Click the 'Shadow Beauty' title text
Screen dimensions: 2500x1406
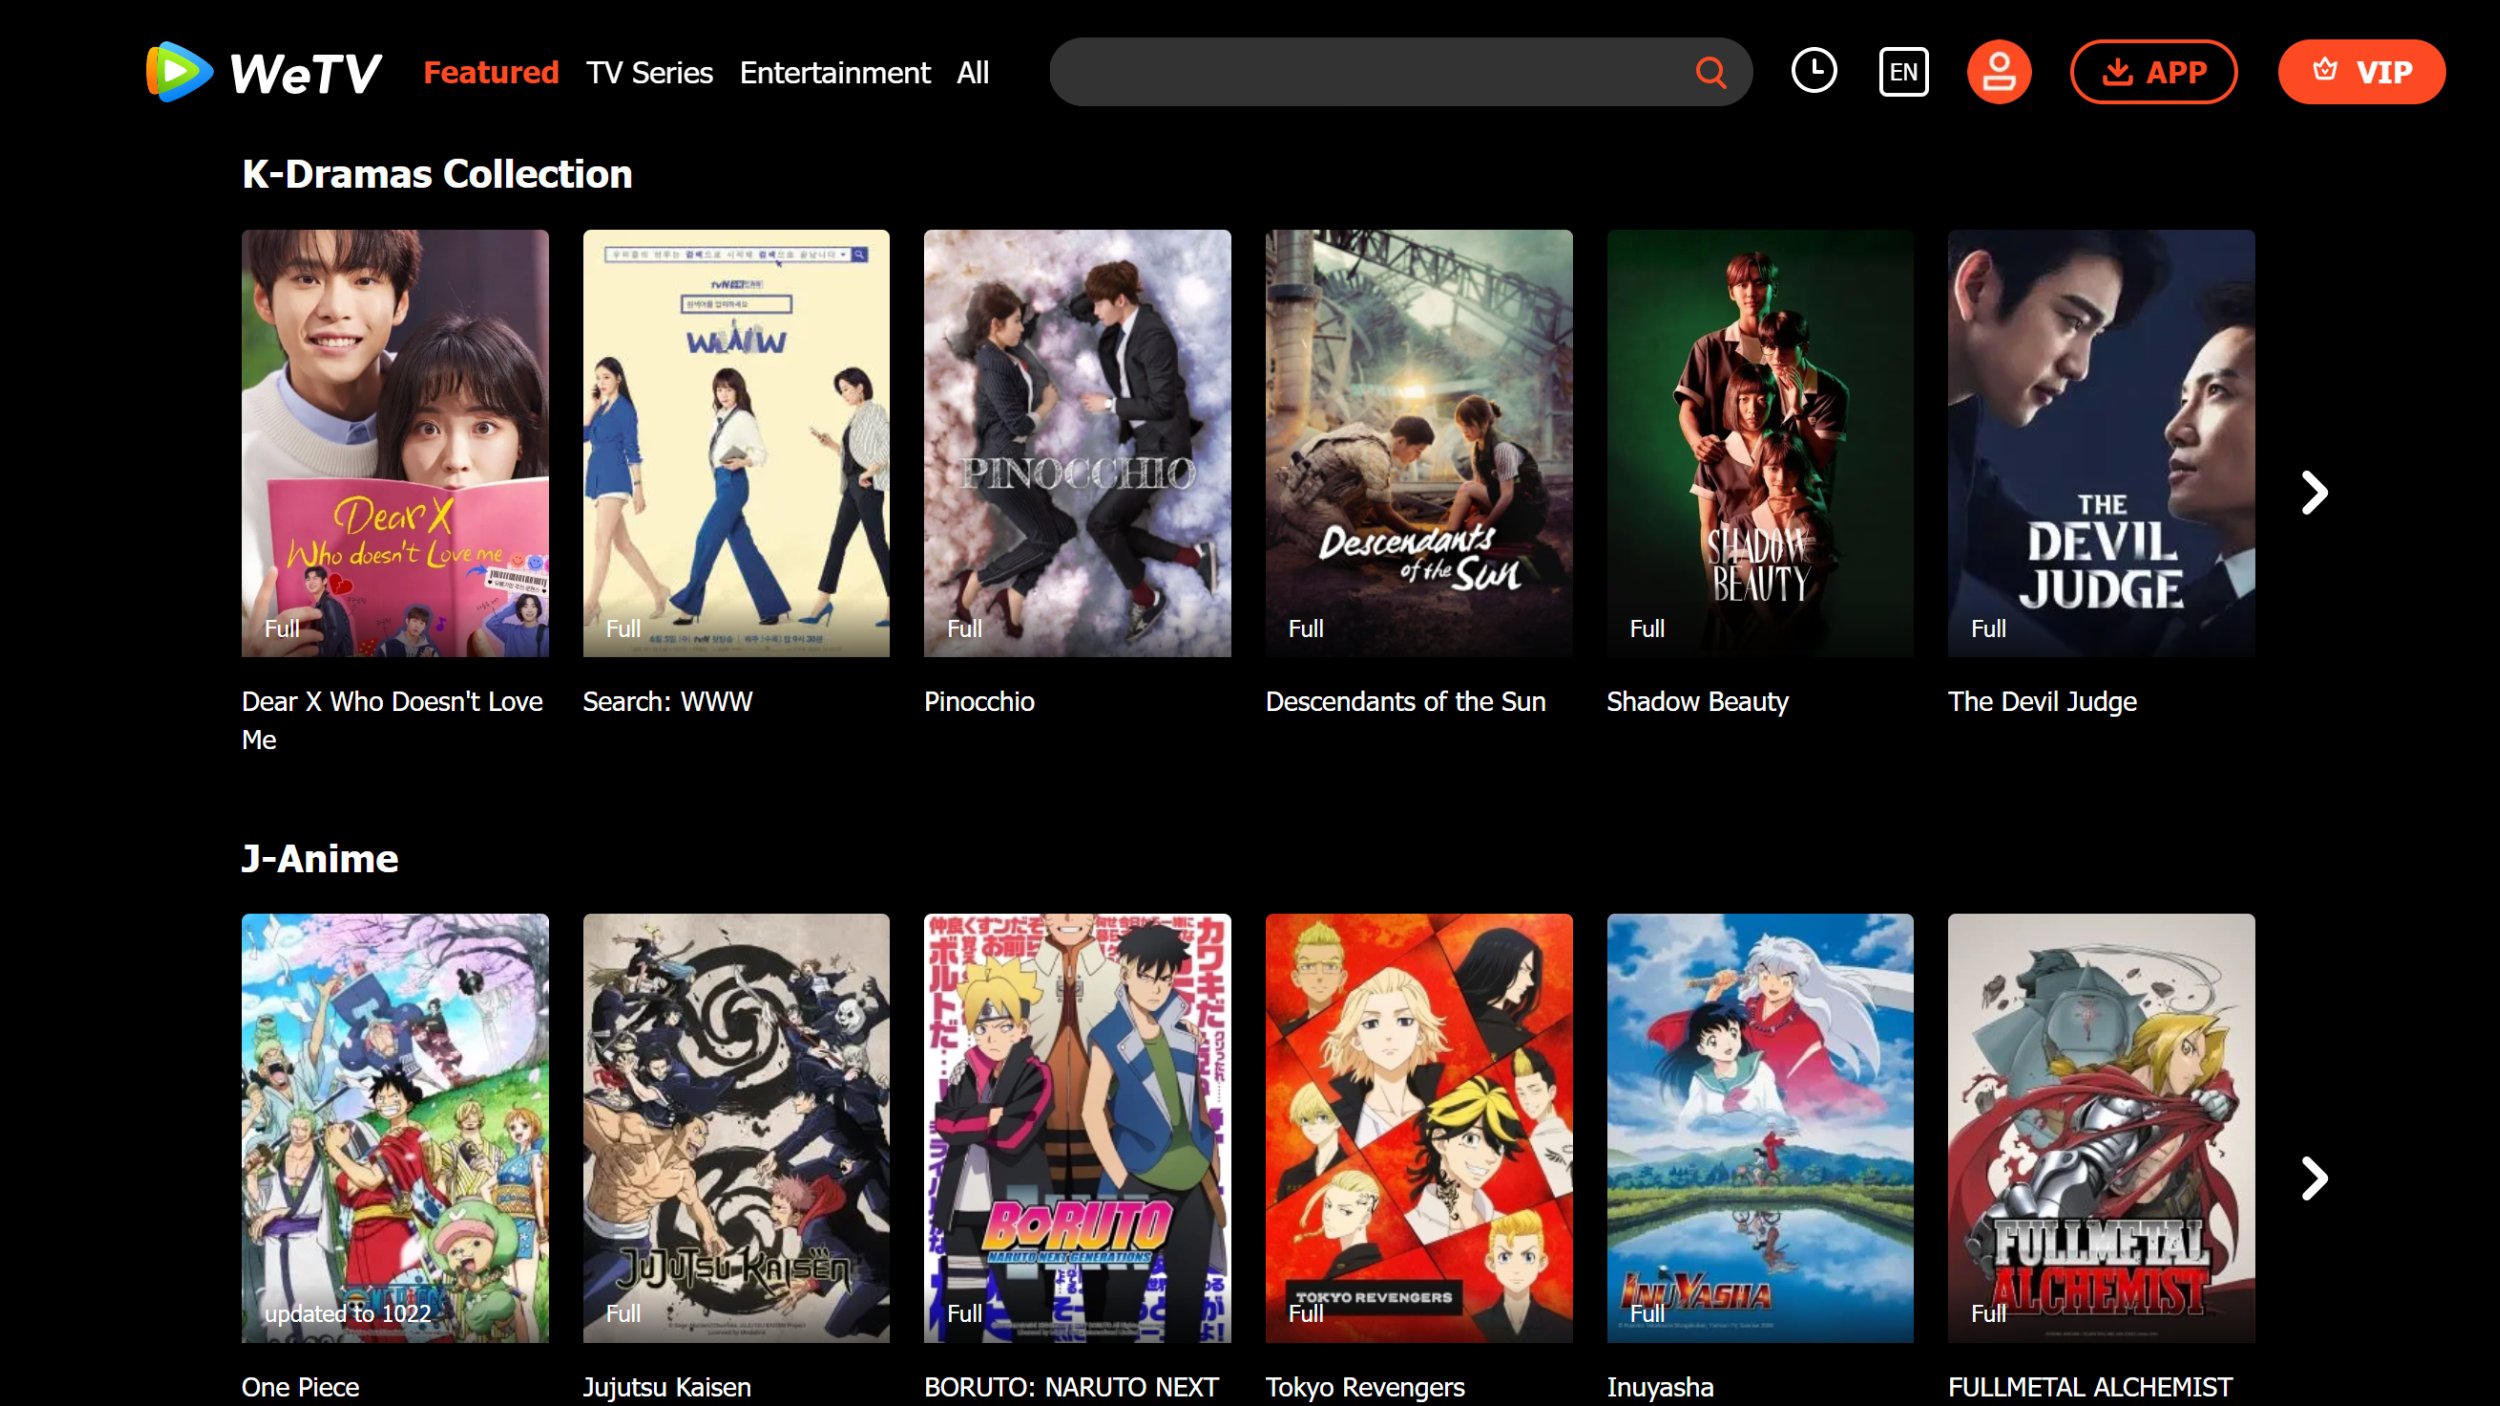1697,701
